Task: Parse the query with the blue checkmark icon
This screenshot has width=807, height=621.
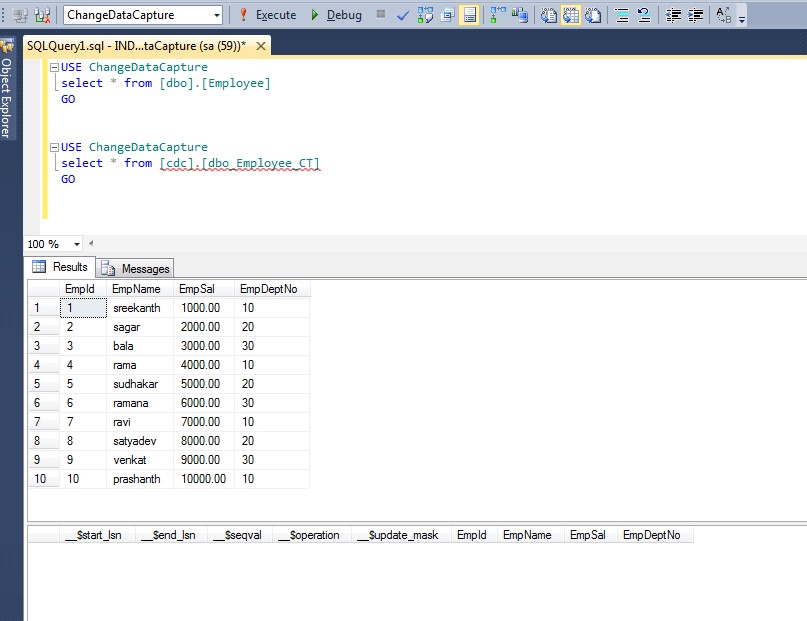Action: [402, 15]
